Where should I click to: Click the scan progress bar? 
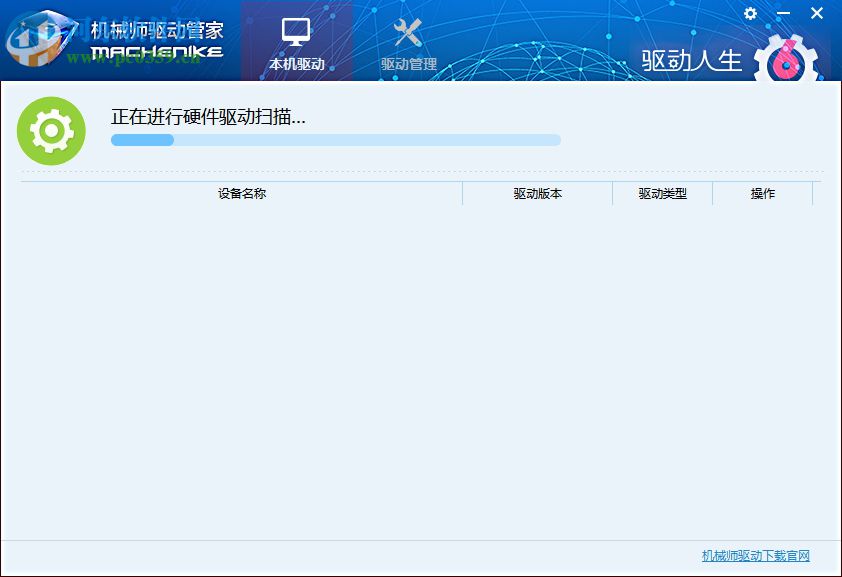coord(335,140)
